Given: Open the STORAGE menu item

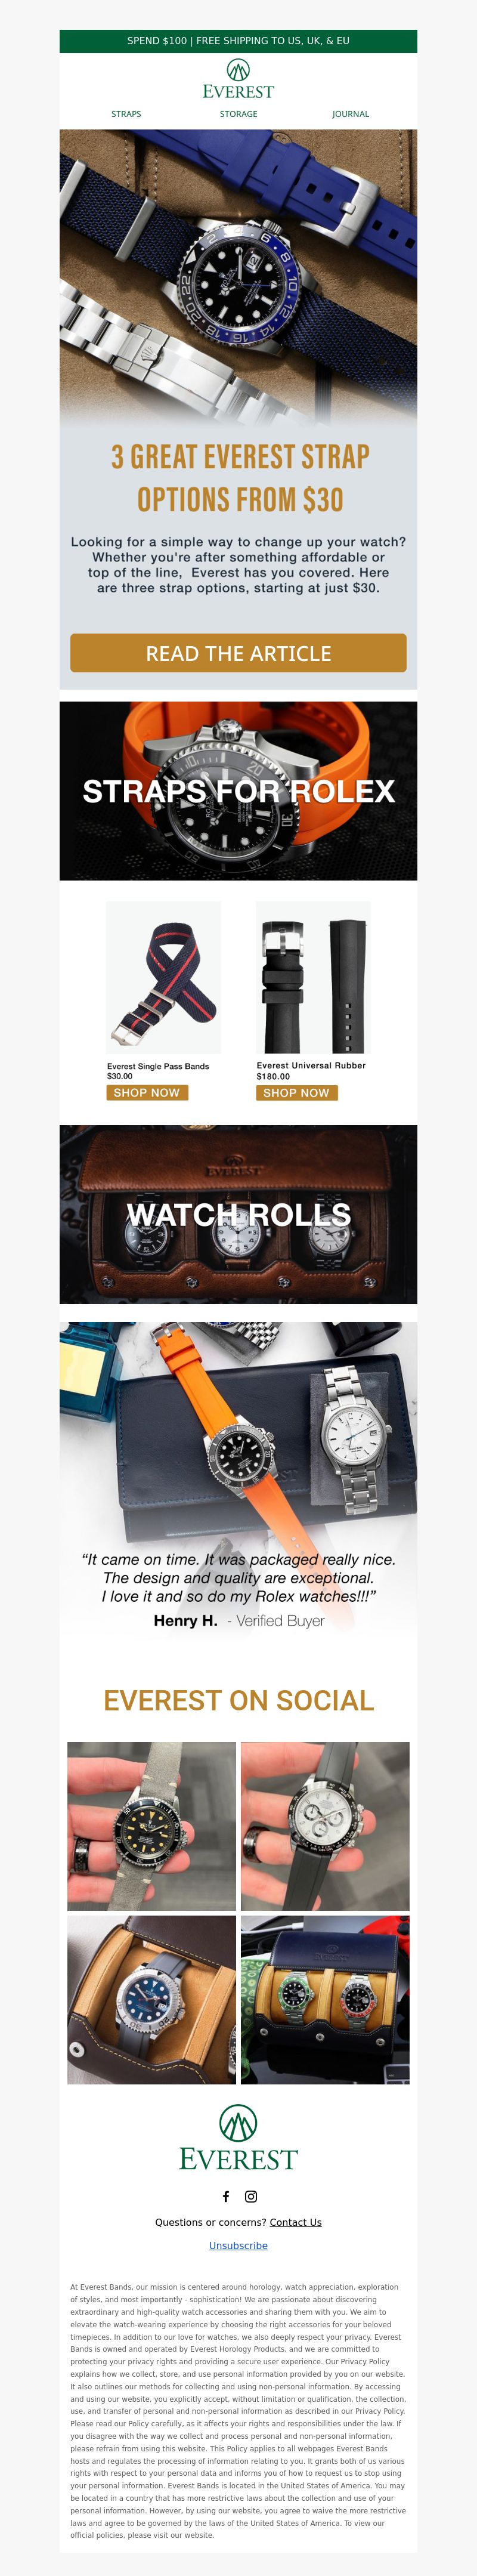Looking at the screenshot, I should click(x=238, y=114).
